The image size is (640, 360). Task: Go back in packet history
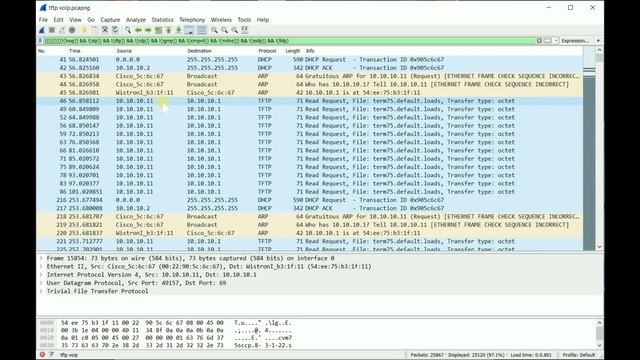point(138,30)
